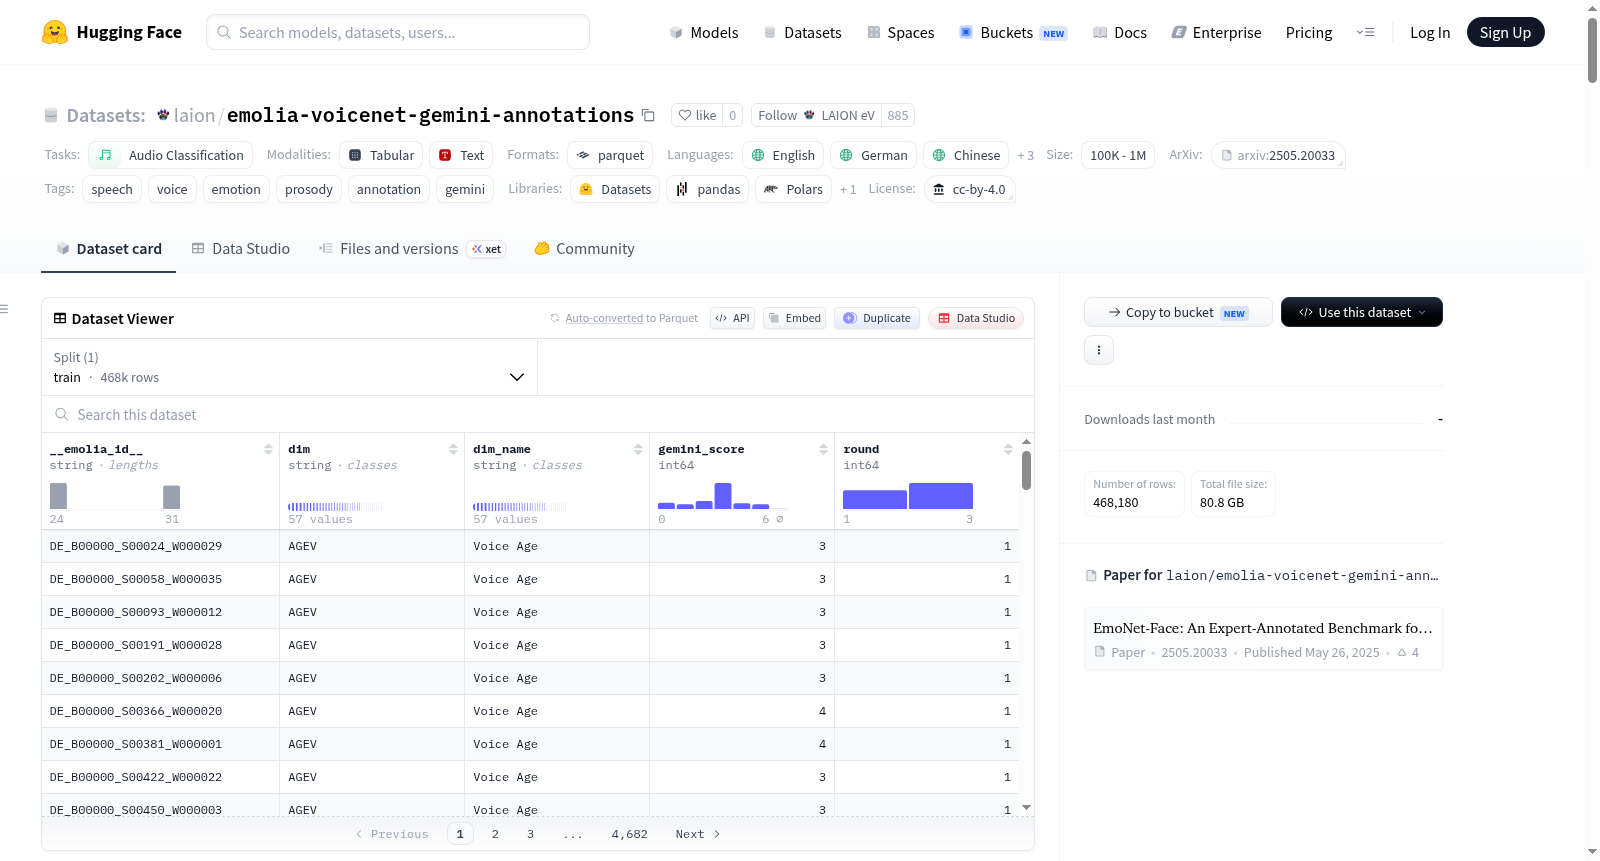The height and width of the screenshot is (861, 1600).
Task: Open the arxiv:2505.20033 tag
Action: point(1278,155)
